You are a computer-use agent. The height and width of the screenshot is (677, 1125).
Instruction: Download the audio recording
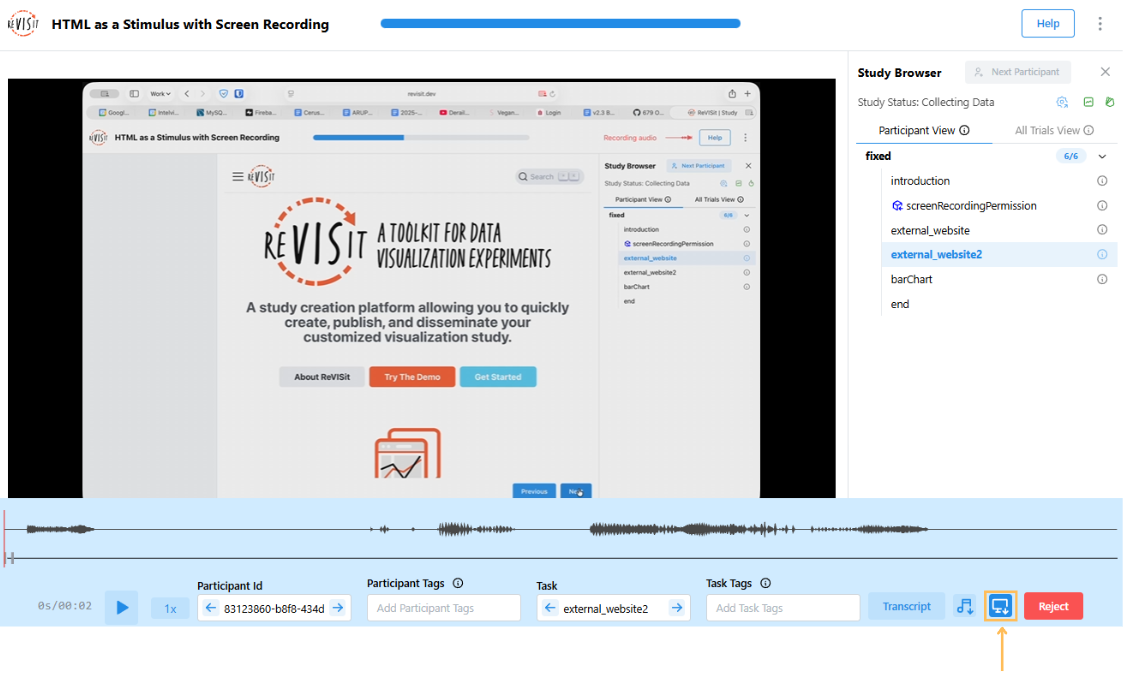(x=964, y=605)
